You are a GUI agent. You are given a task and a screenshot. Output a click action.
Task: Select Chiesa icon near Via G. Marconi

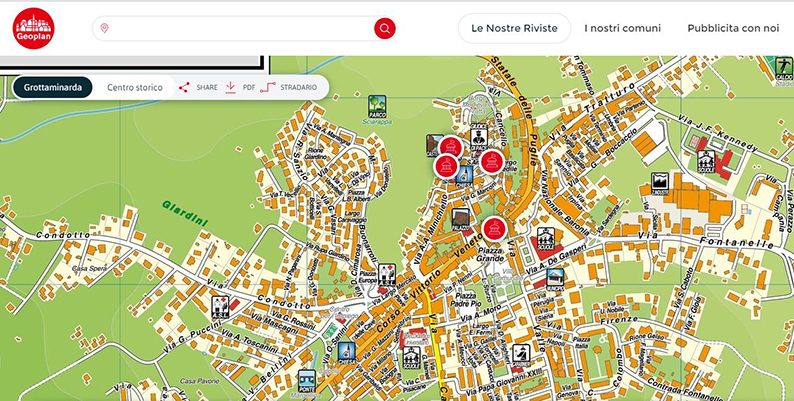pos(464,177)
